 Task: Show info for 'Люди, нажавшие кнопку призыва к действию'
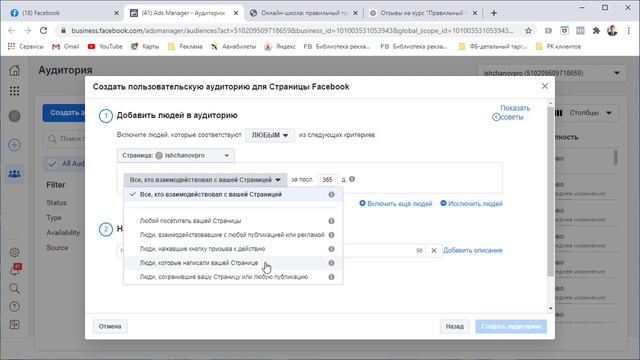(x=331, y=249)
